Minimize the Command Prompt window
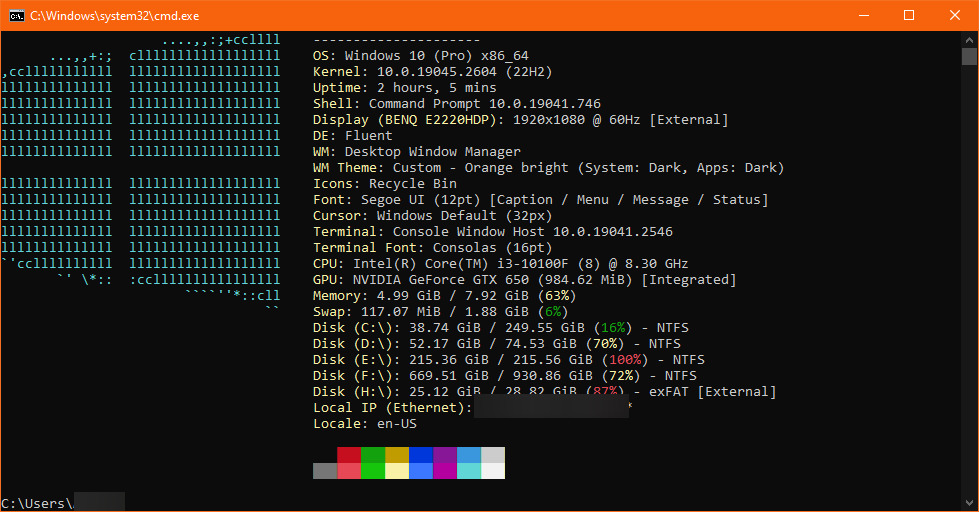The width and height of the screenshot is (979, 512). click(x=863, y=15)
